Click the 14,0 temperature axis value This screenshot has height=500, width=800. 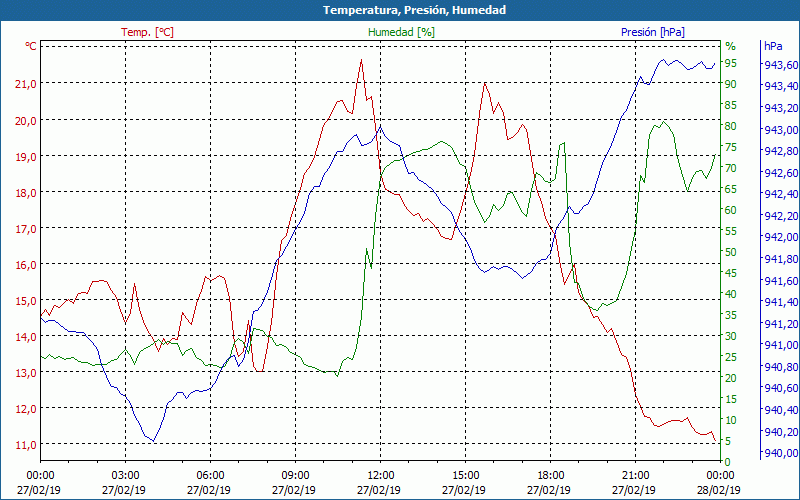coord(26,337)
